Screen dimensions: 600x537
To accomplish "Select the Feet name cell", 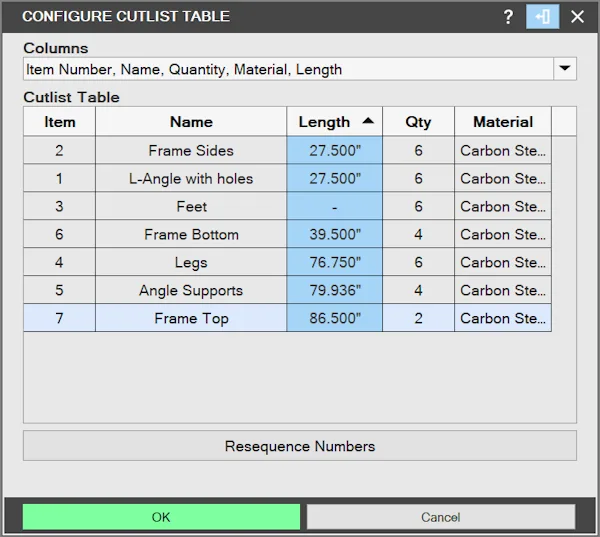I will coord(191,206).
